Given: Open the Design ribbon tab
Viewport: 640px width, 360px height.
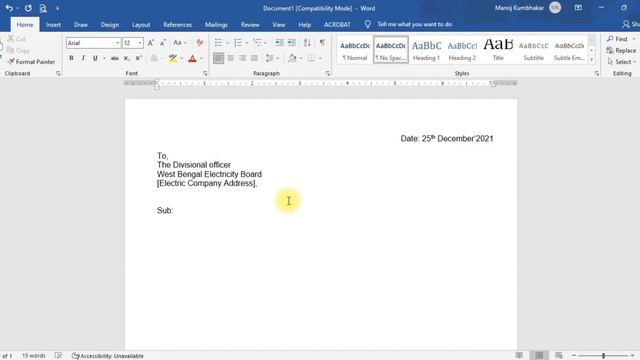Looking at the screenshot, I should 110,24.
